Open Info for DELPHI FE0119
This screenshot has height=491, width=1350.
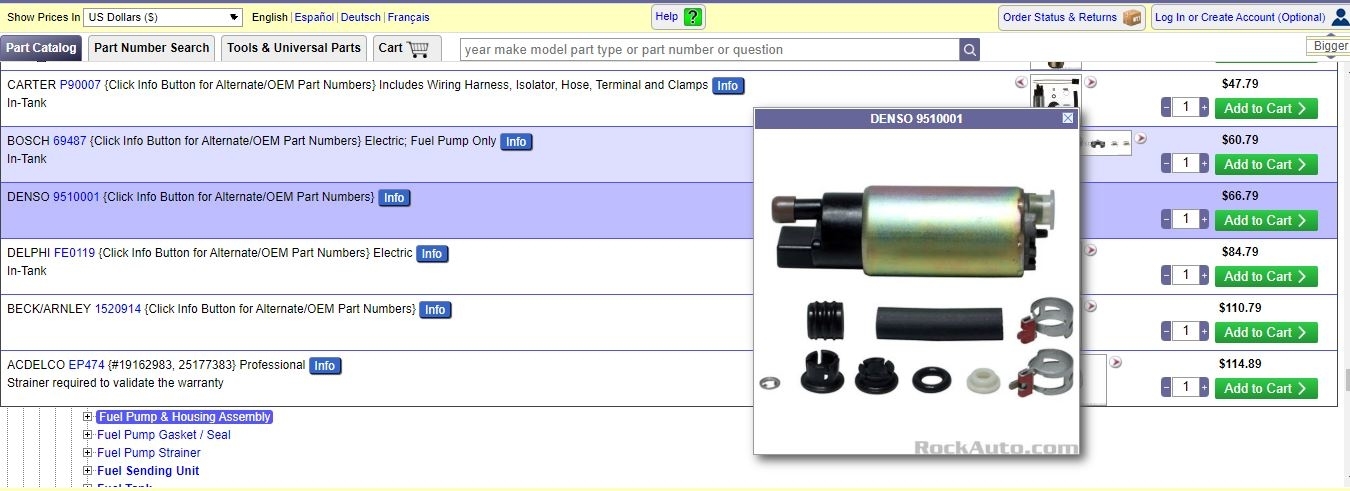(432, 254)
